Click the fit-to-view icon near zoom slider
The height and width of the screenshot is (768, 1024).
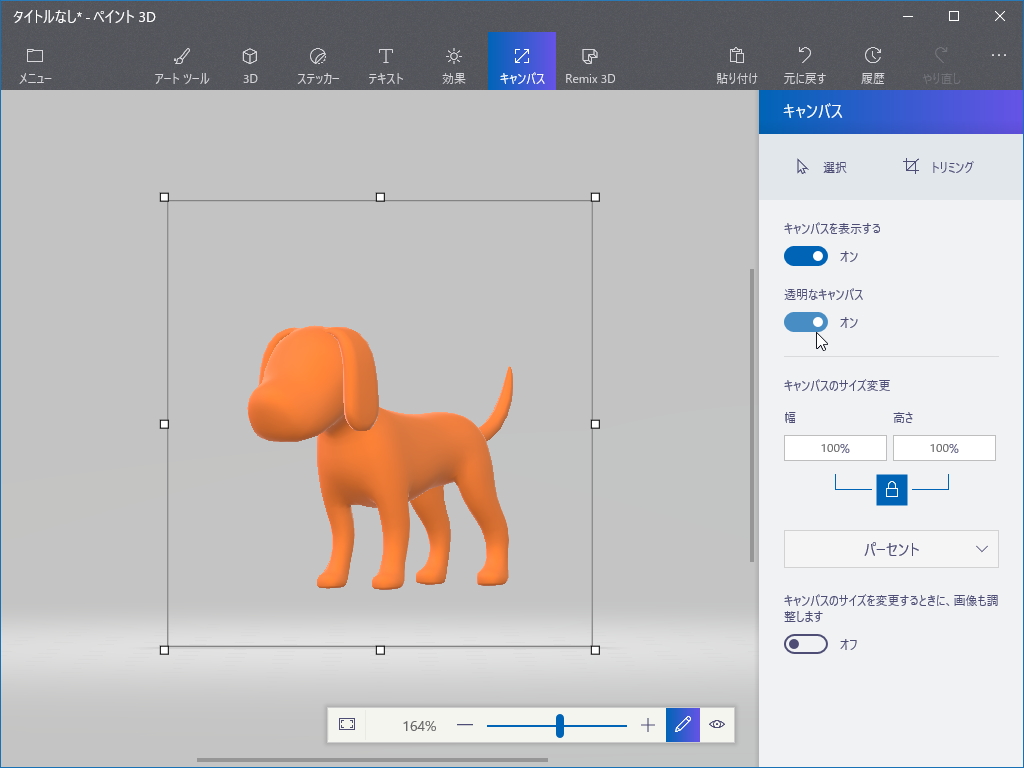coord(347,725)
